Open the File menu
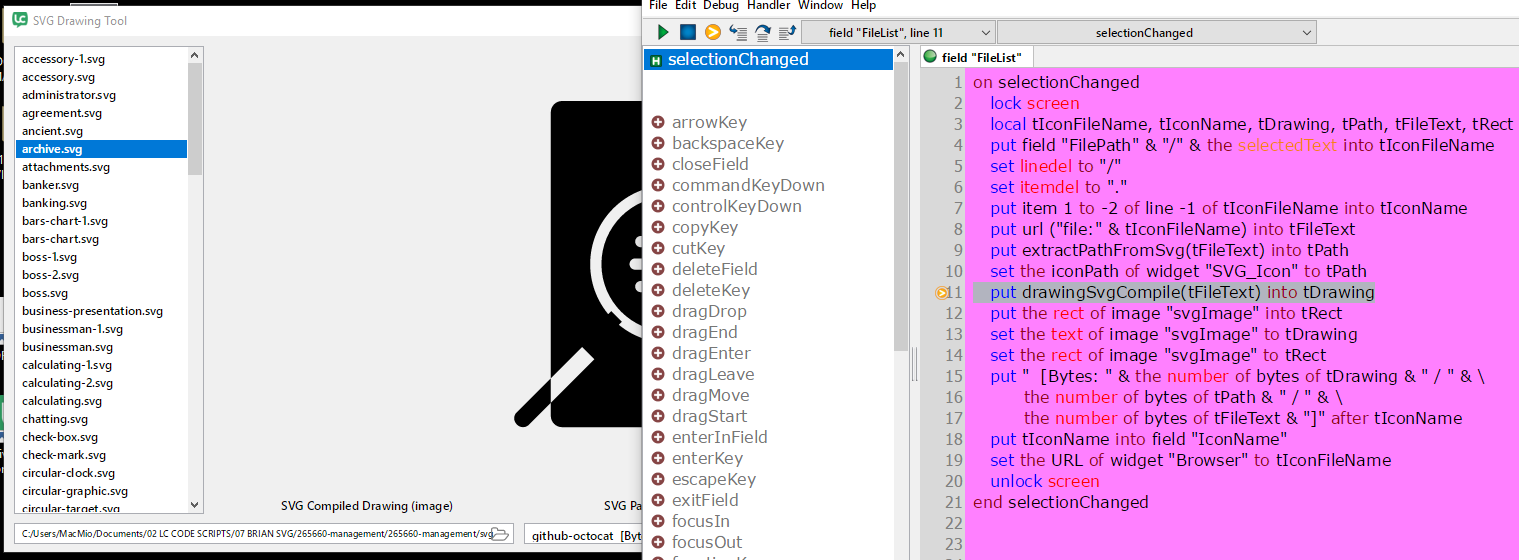 point(658,6)
